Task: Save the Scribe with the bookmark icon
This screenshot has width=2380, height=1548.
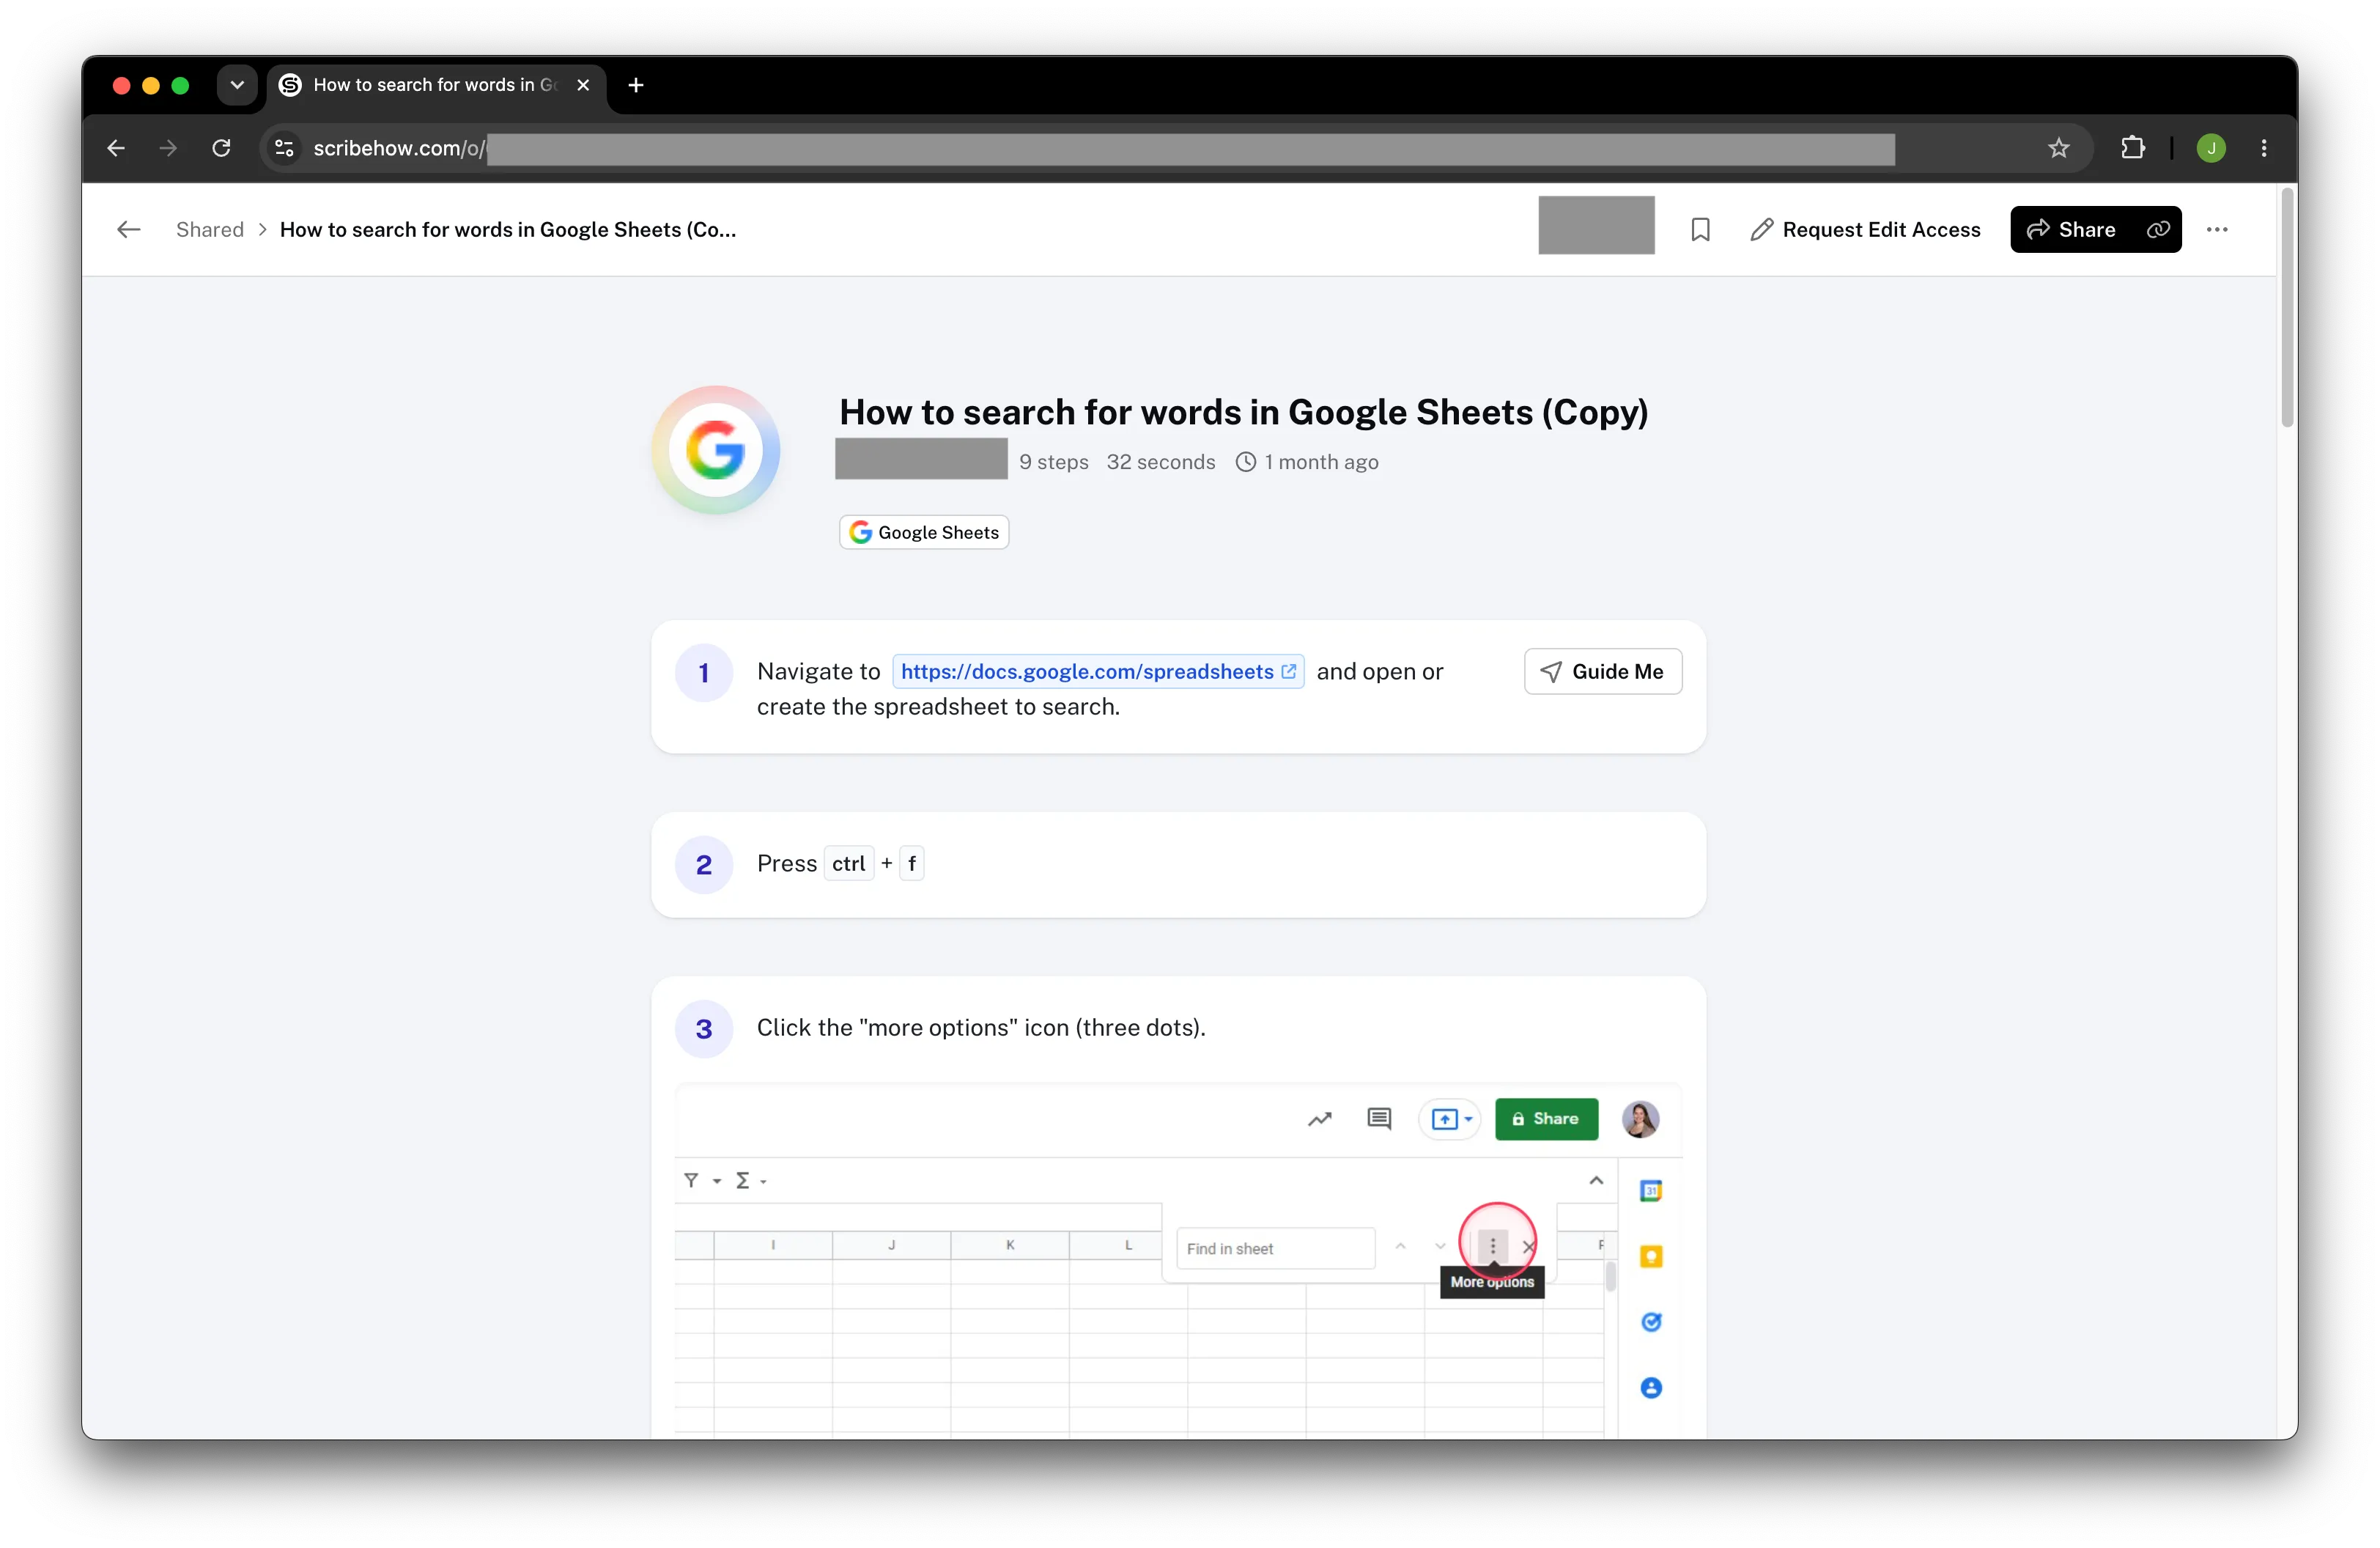Action: coord(1700,230)
